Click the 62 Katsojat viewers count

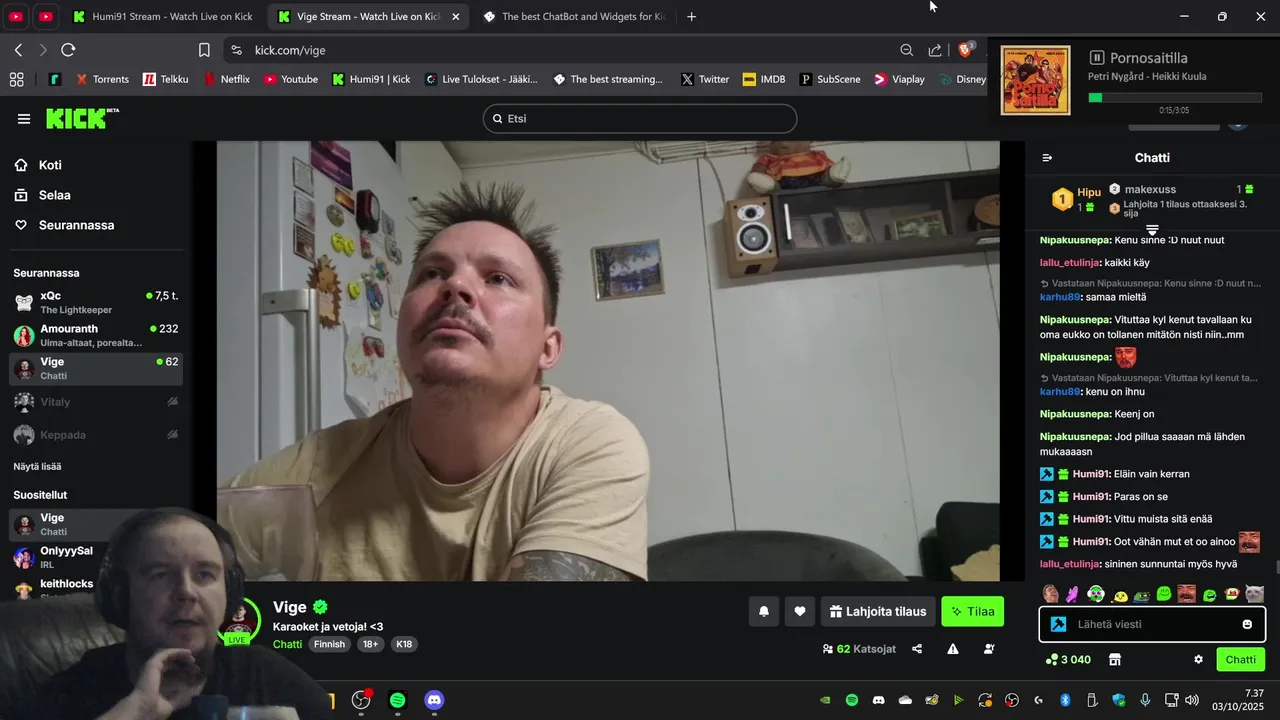[859, 649]
